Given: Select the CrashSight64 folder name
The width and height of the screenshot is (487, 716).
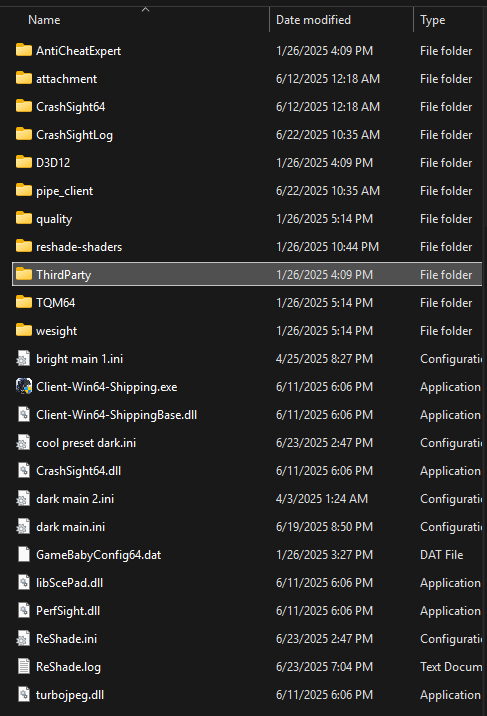Looking at the screenshot, I should 71,106.
